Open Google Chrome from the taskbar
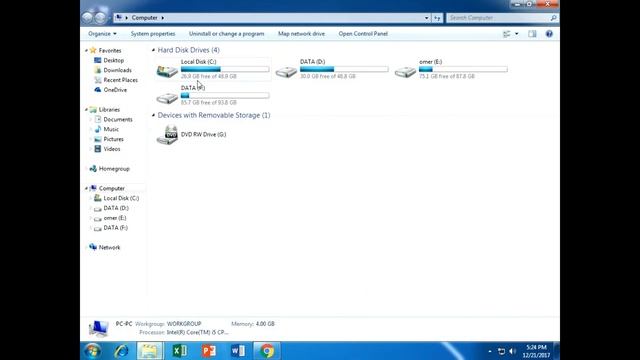This screenshot has width=640, height=360. pos(267,351)
